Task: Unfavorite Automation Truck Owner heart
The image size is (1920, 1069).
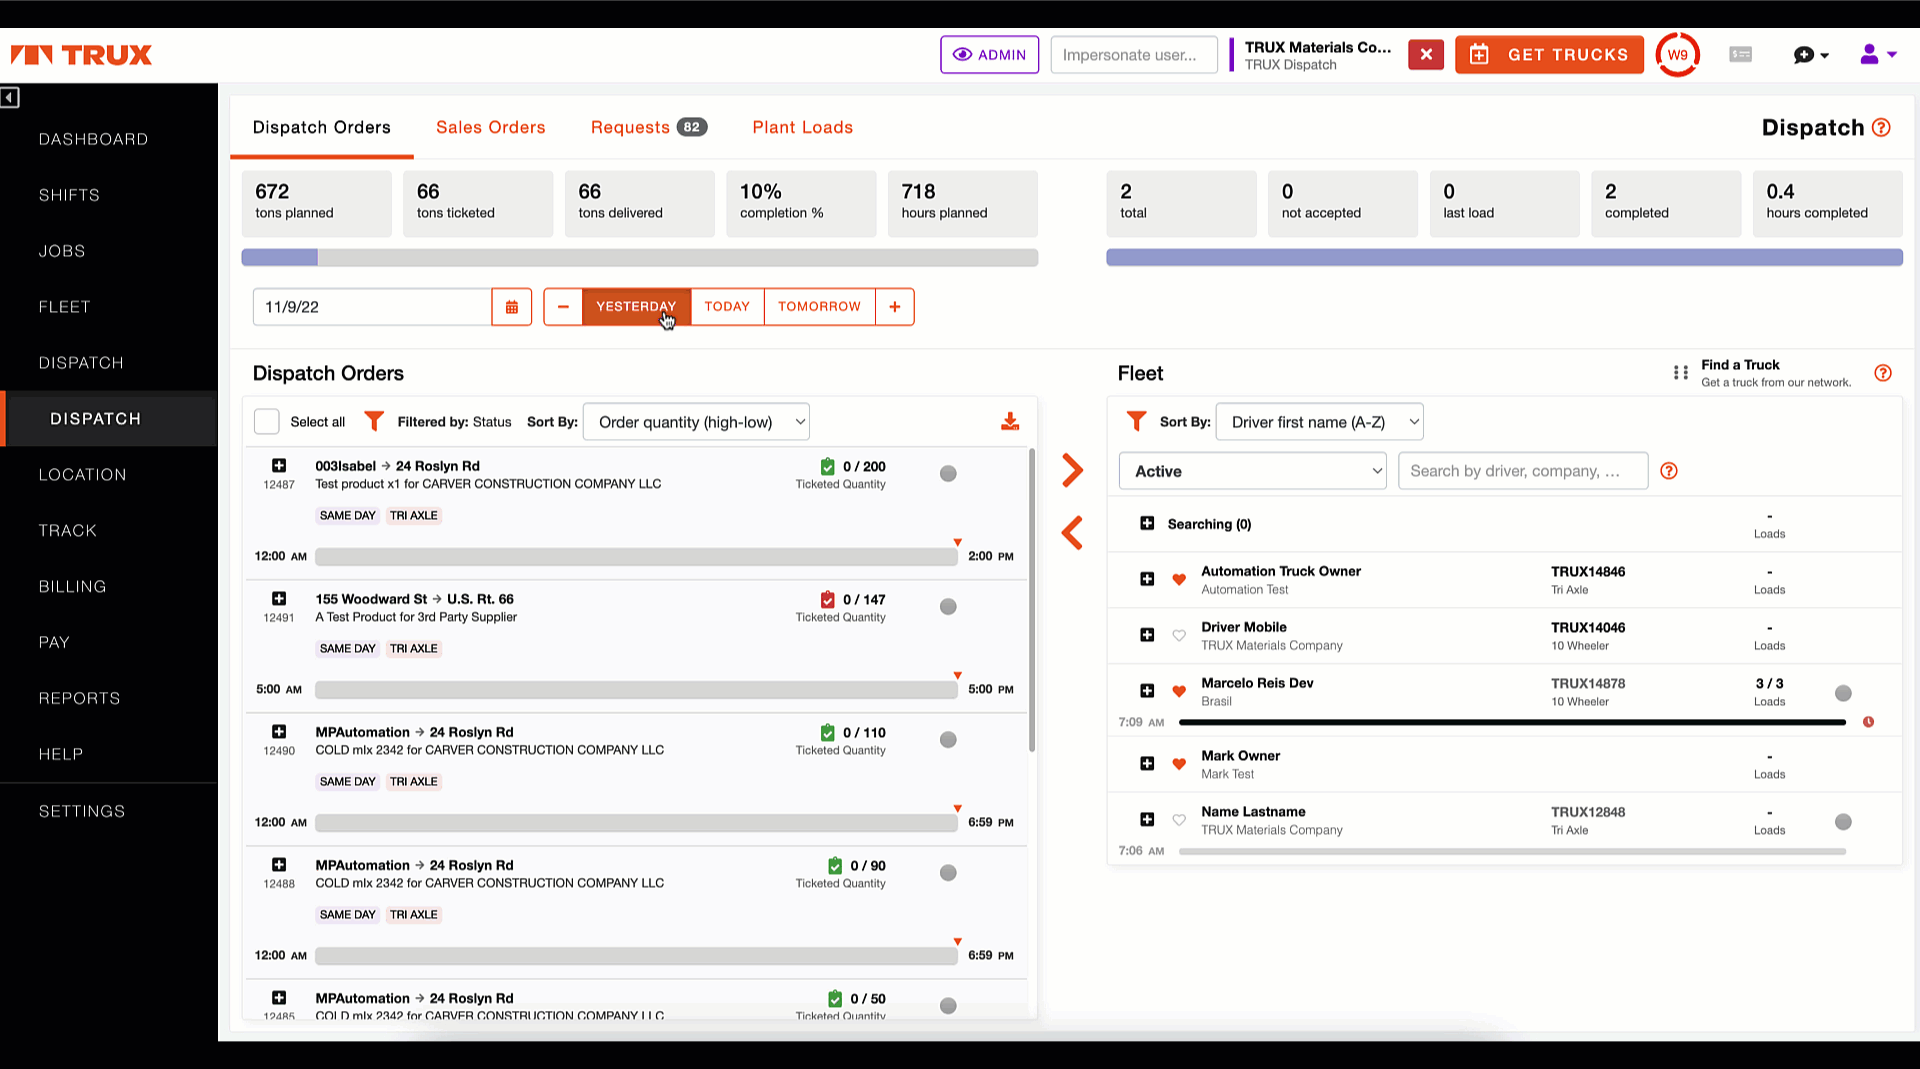Action: tap(1179, 579)
